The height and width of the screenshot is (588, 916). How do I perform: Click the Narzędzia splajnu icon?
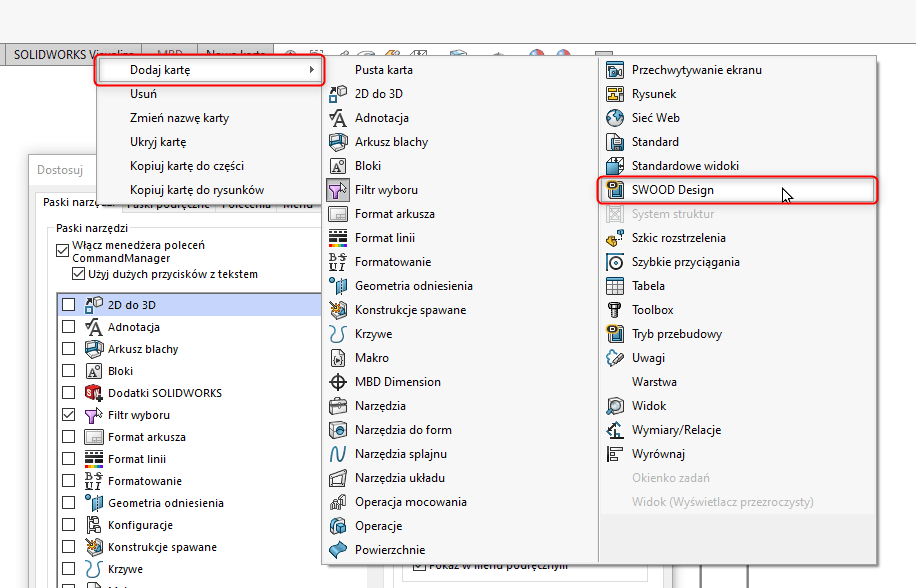tap(338, 454)
